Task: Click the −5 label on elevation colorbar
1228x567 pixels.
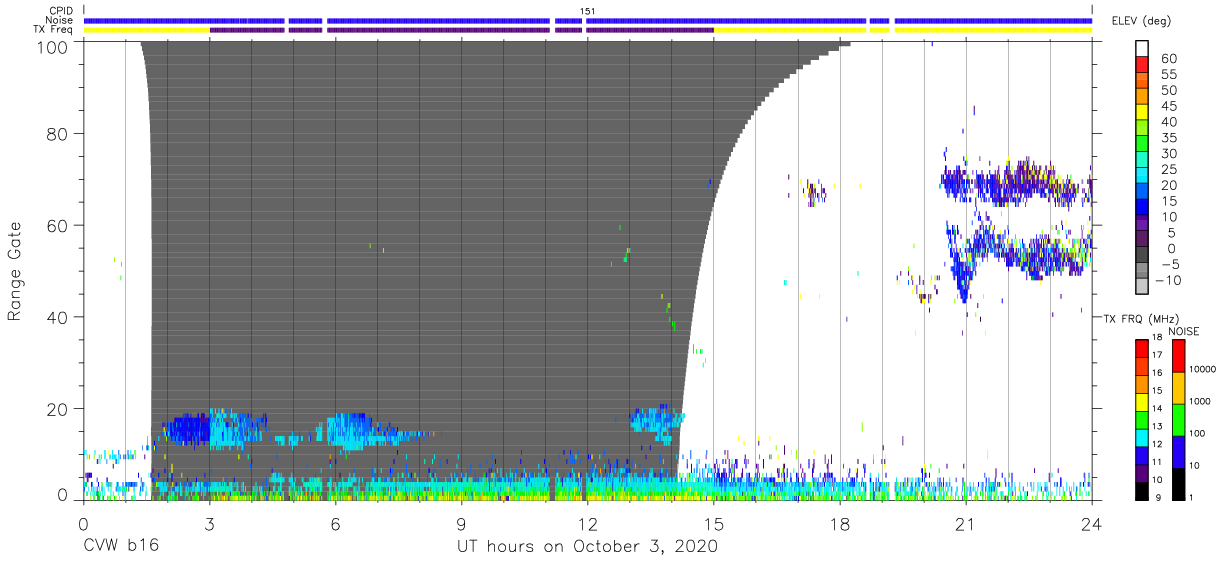Action: 1170,264
